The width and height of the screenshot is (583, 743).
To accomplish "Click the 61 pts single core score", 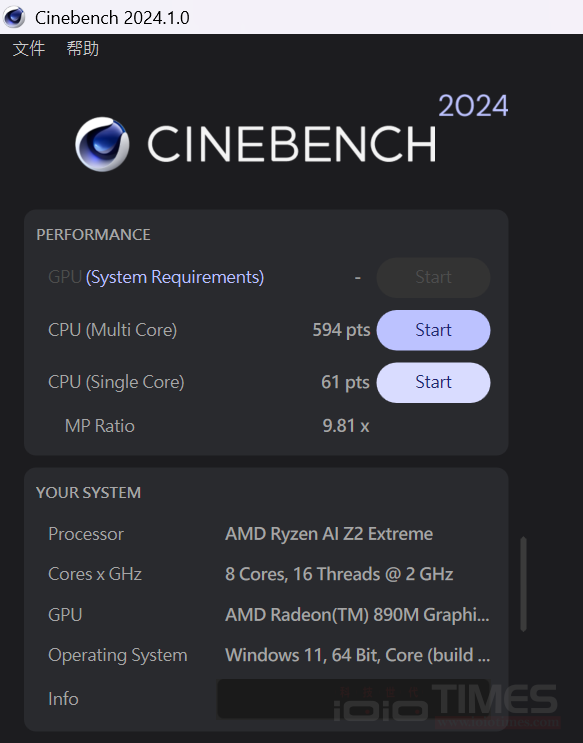I will click(345, 382).
